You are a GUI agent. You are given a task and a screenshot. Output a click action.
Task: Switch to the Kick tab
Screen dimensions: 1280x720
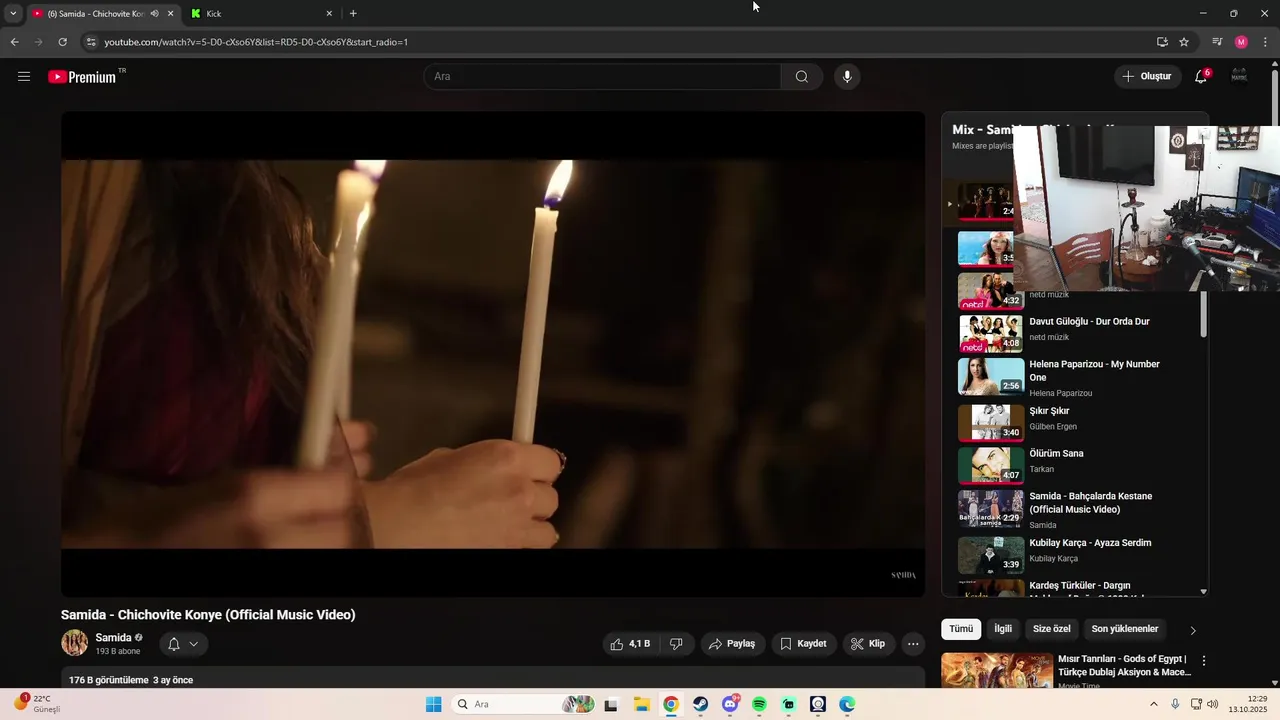262,14
